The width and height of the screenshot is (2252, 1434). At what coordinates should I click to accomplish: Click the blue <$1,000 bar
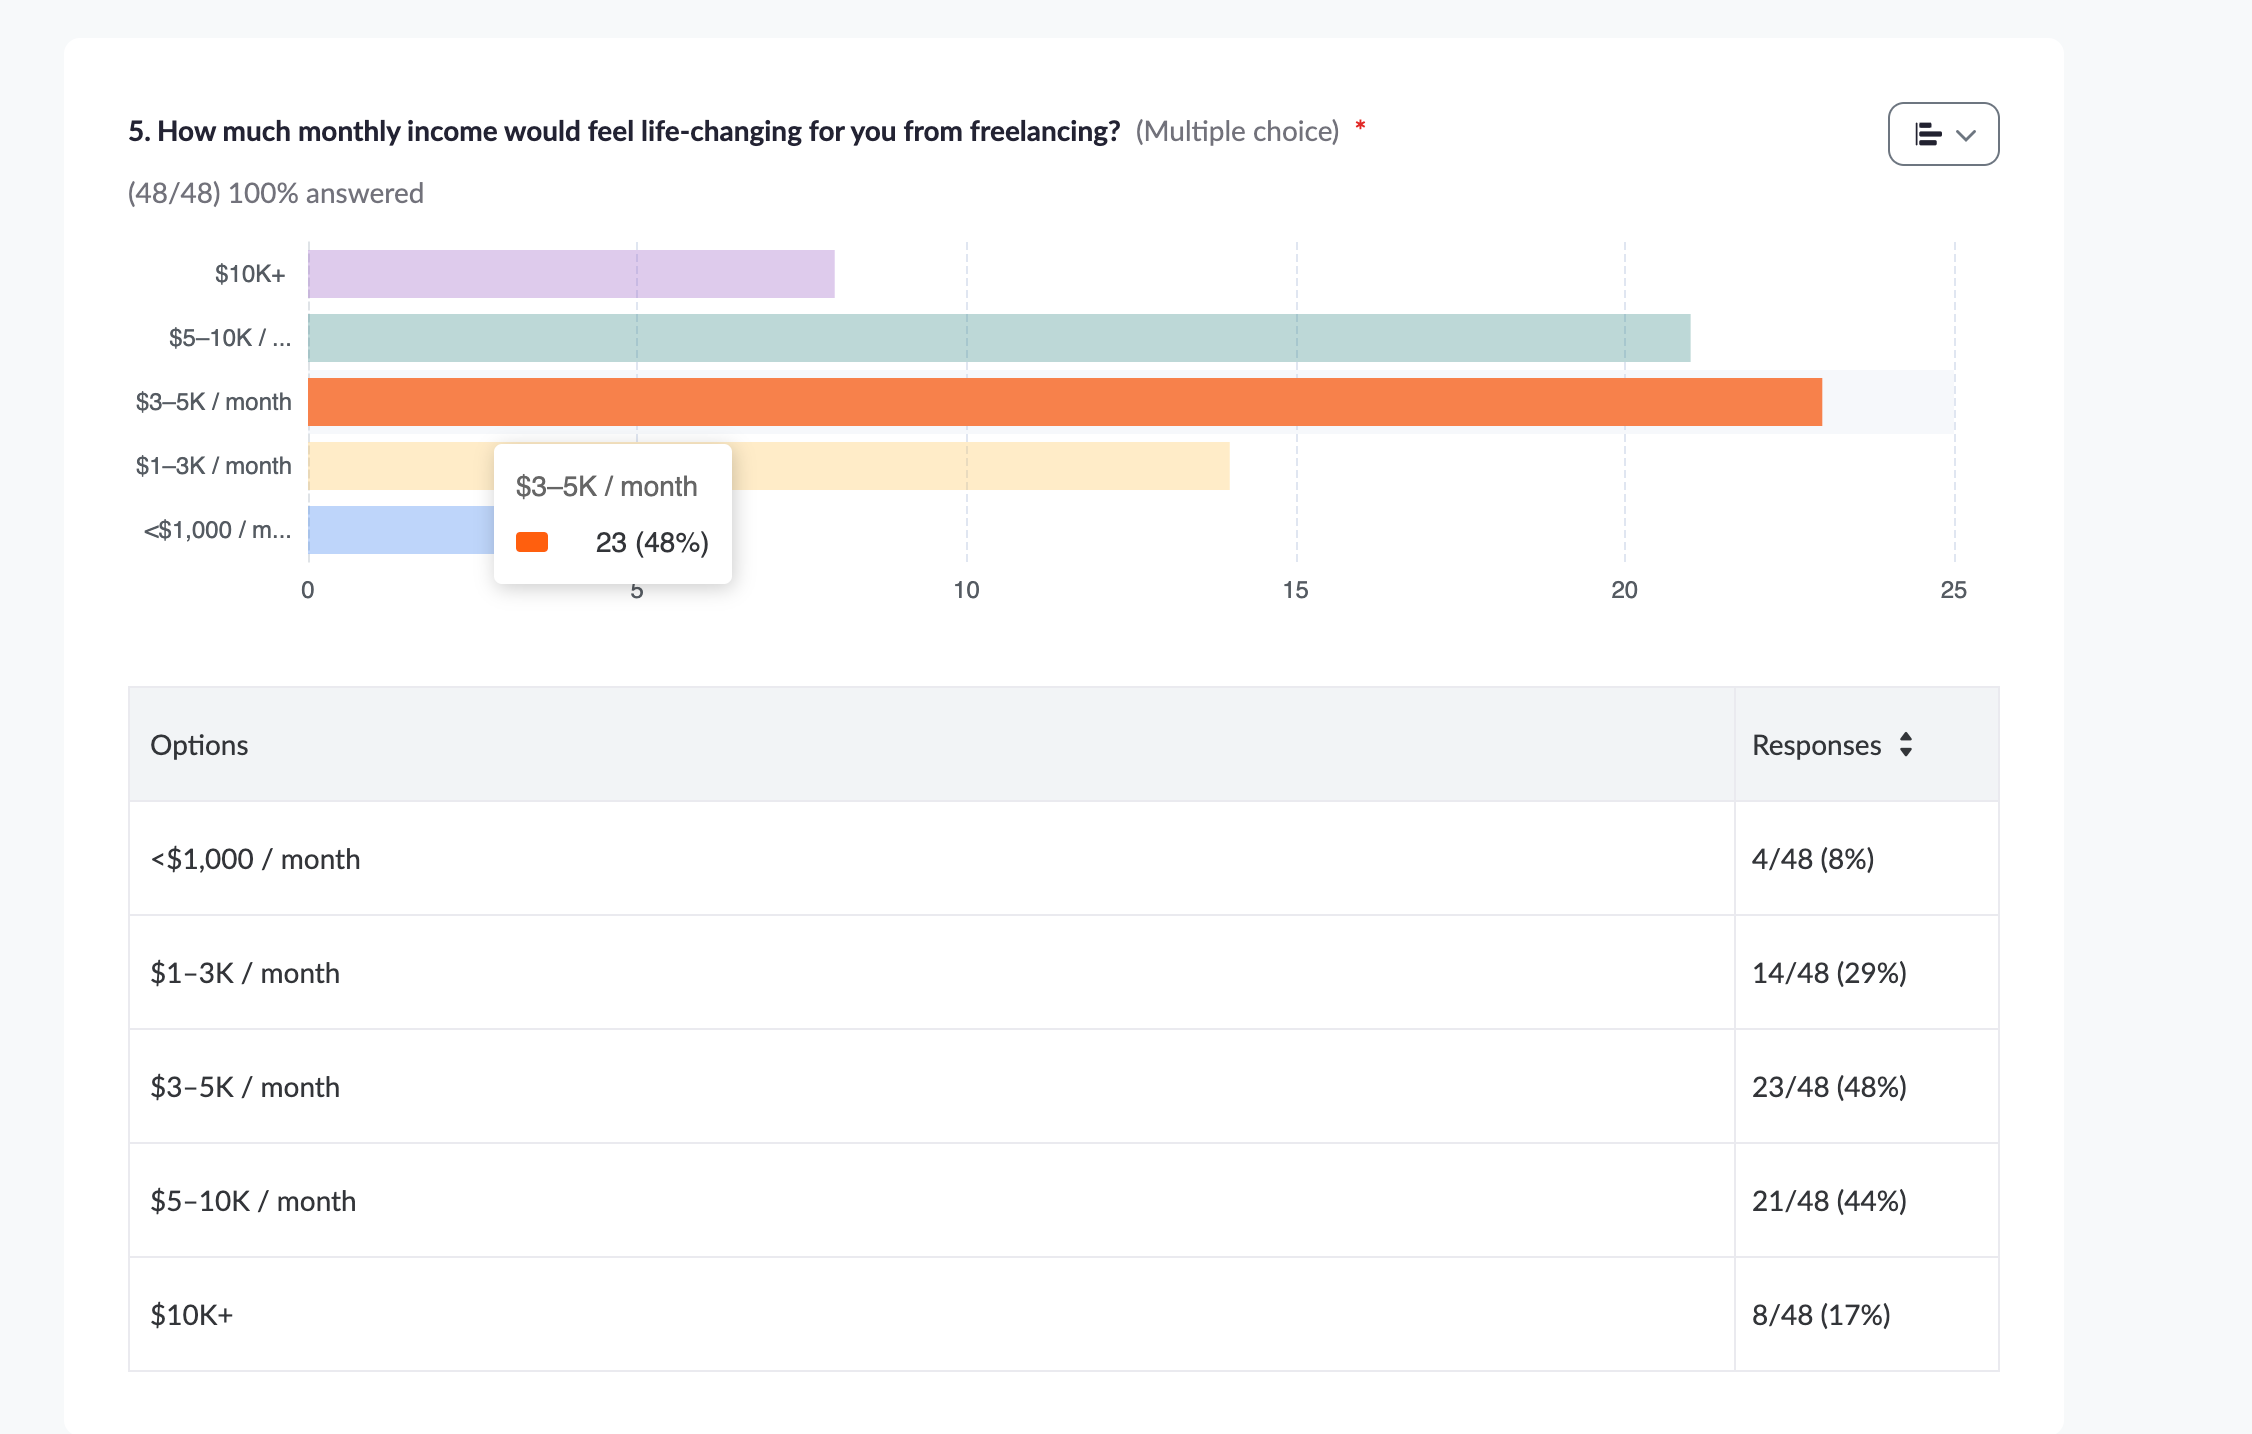(x=400, y=530)
